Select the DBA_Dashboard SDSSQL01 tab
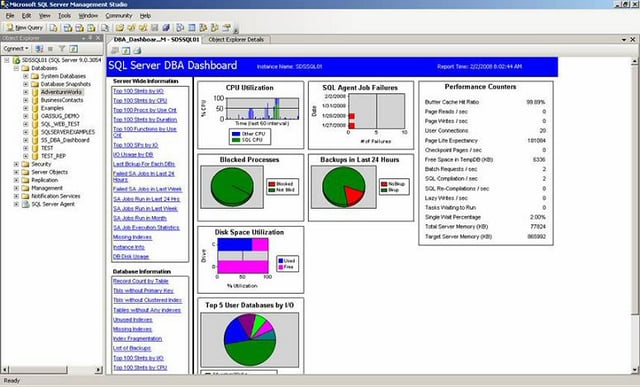 tap(156, 40)
